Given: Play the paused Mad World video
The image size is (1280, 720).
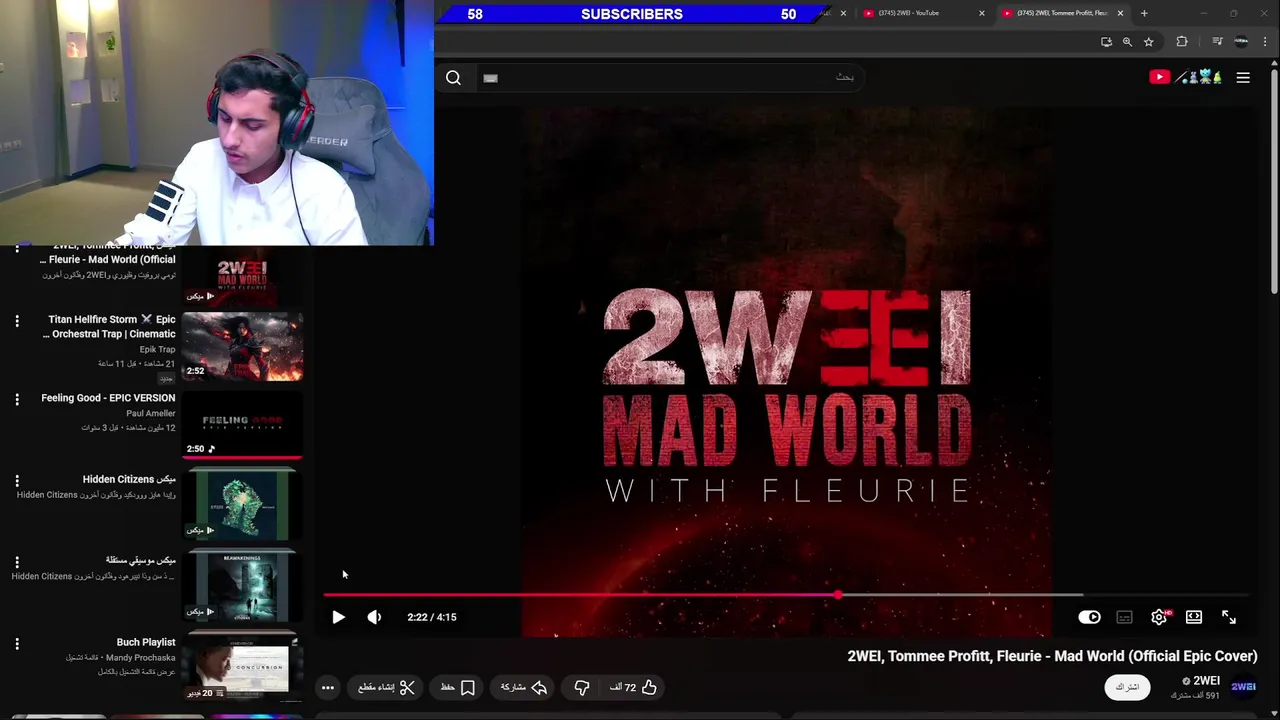Looking at the screenshot, I should click(x=338, y=617).
